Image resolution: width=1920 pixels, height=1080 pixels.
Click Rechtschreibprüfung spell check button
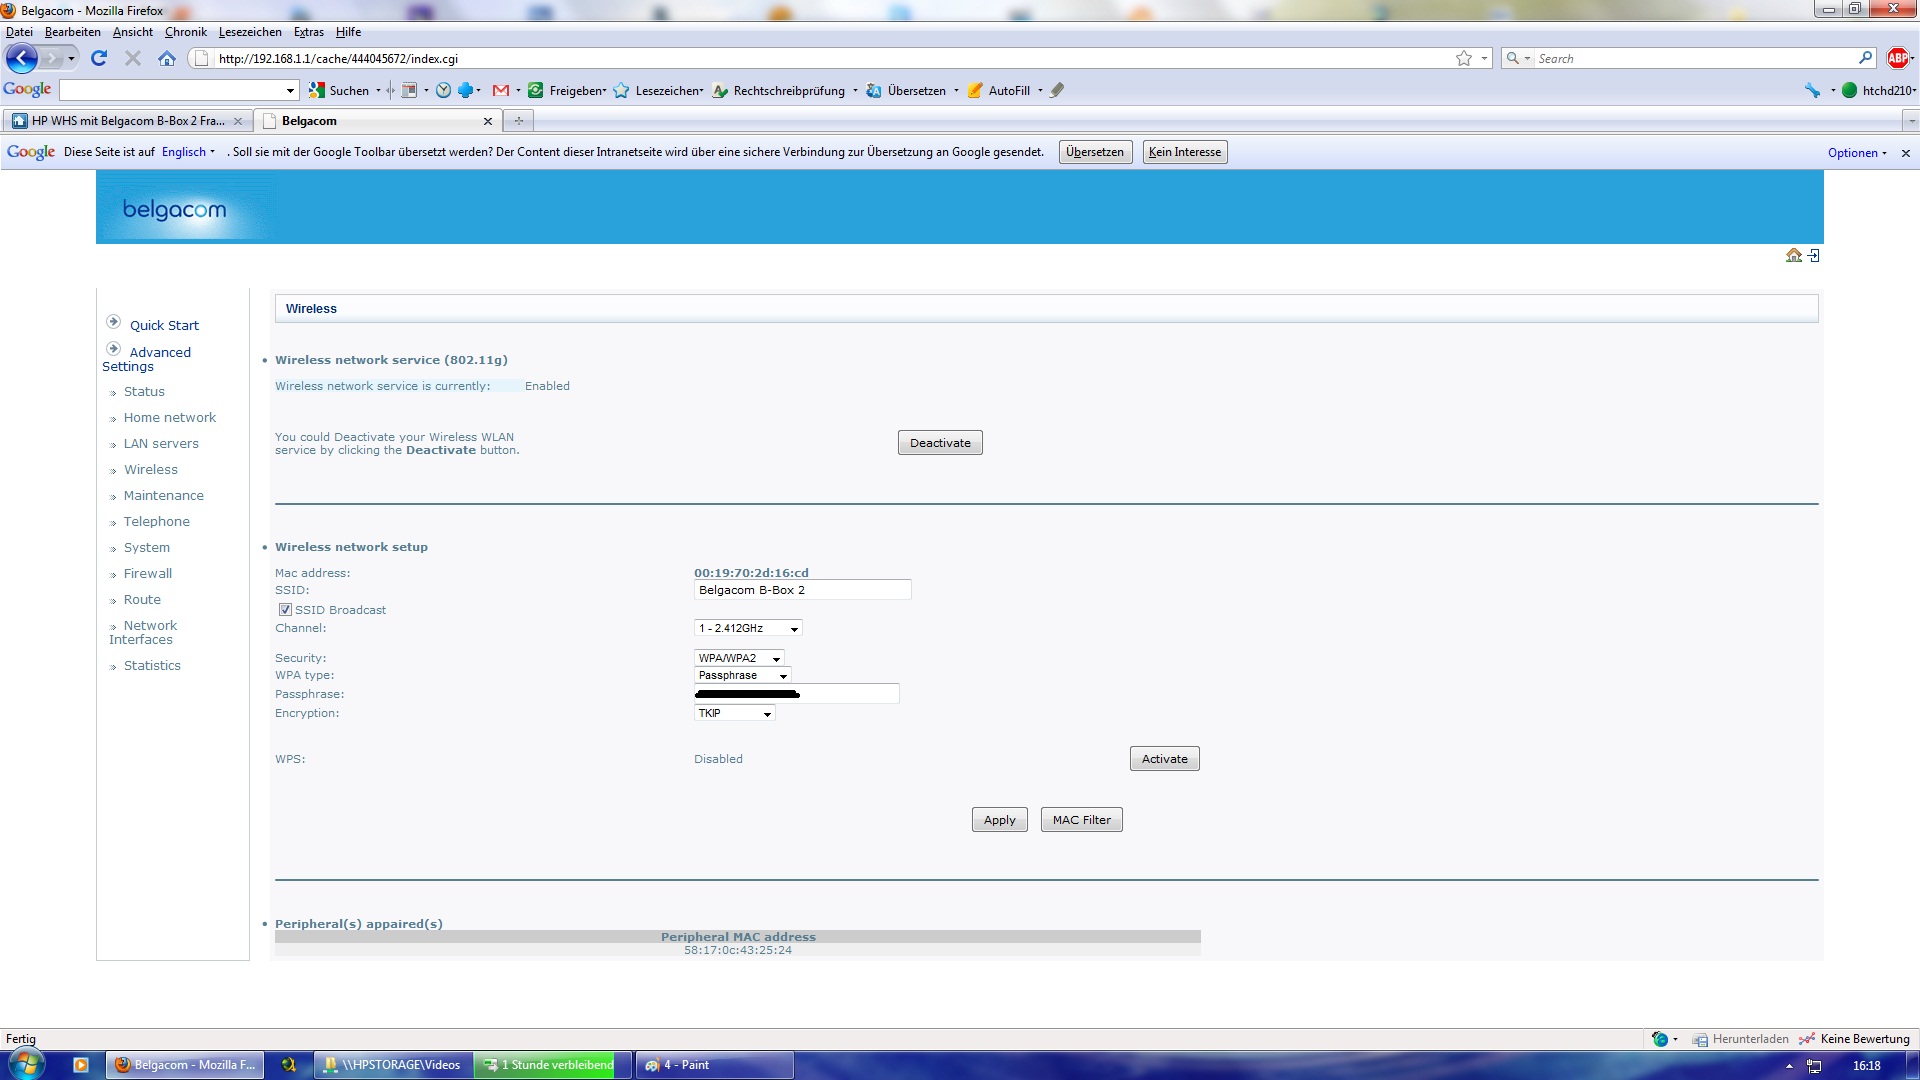point(779,90)
